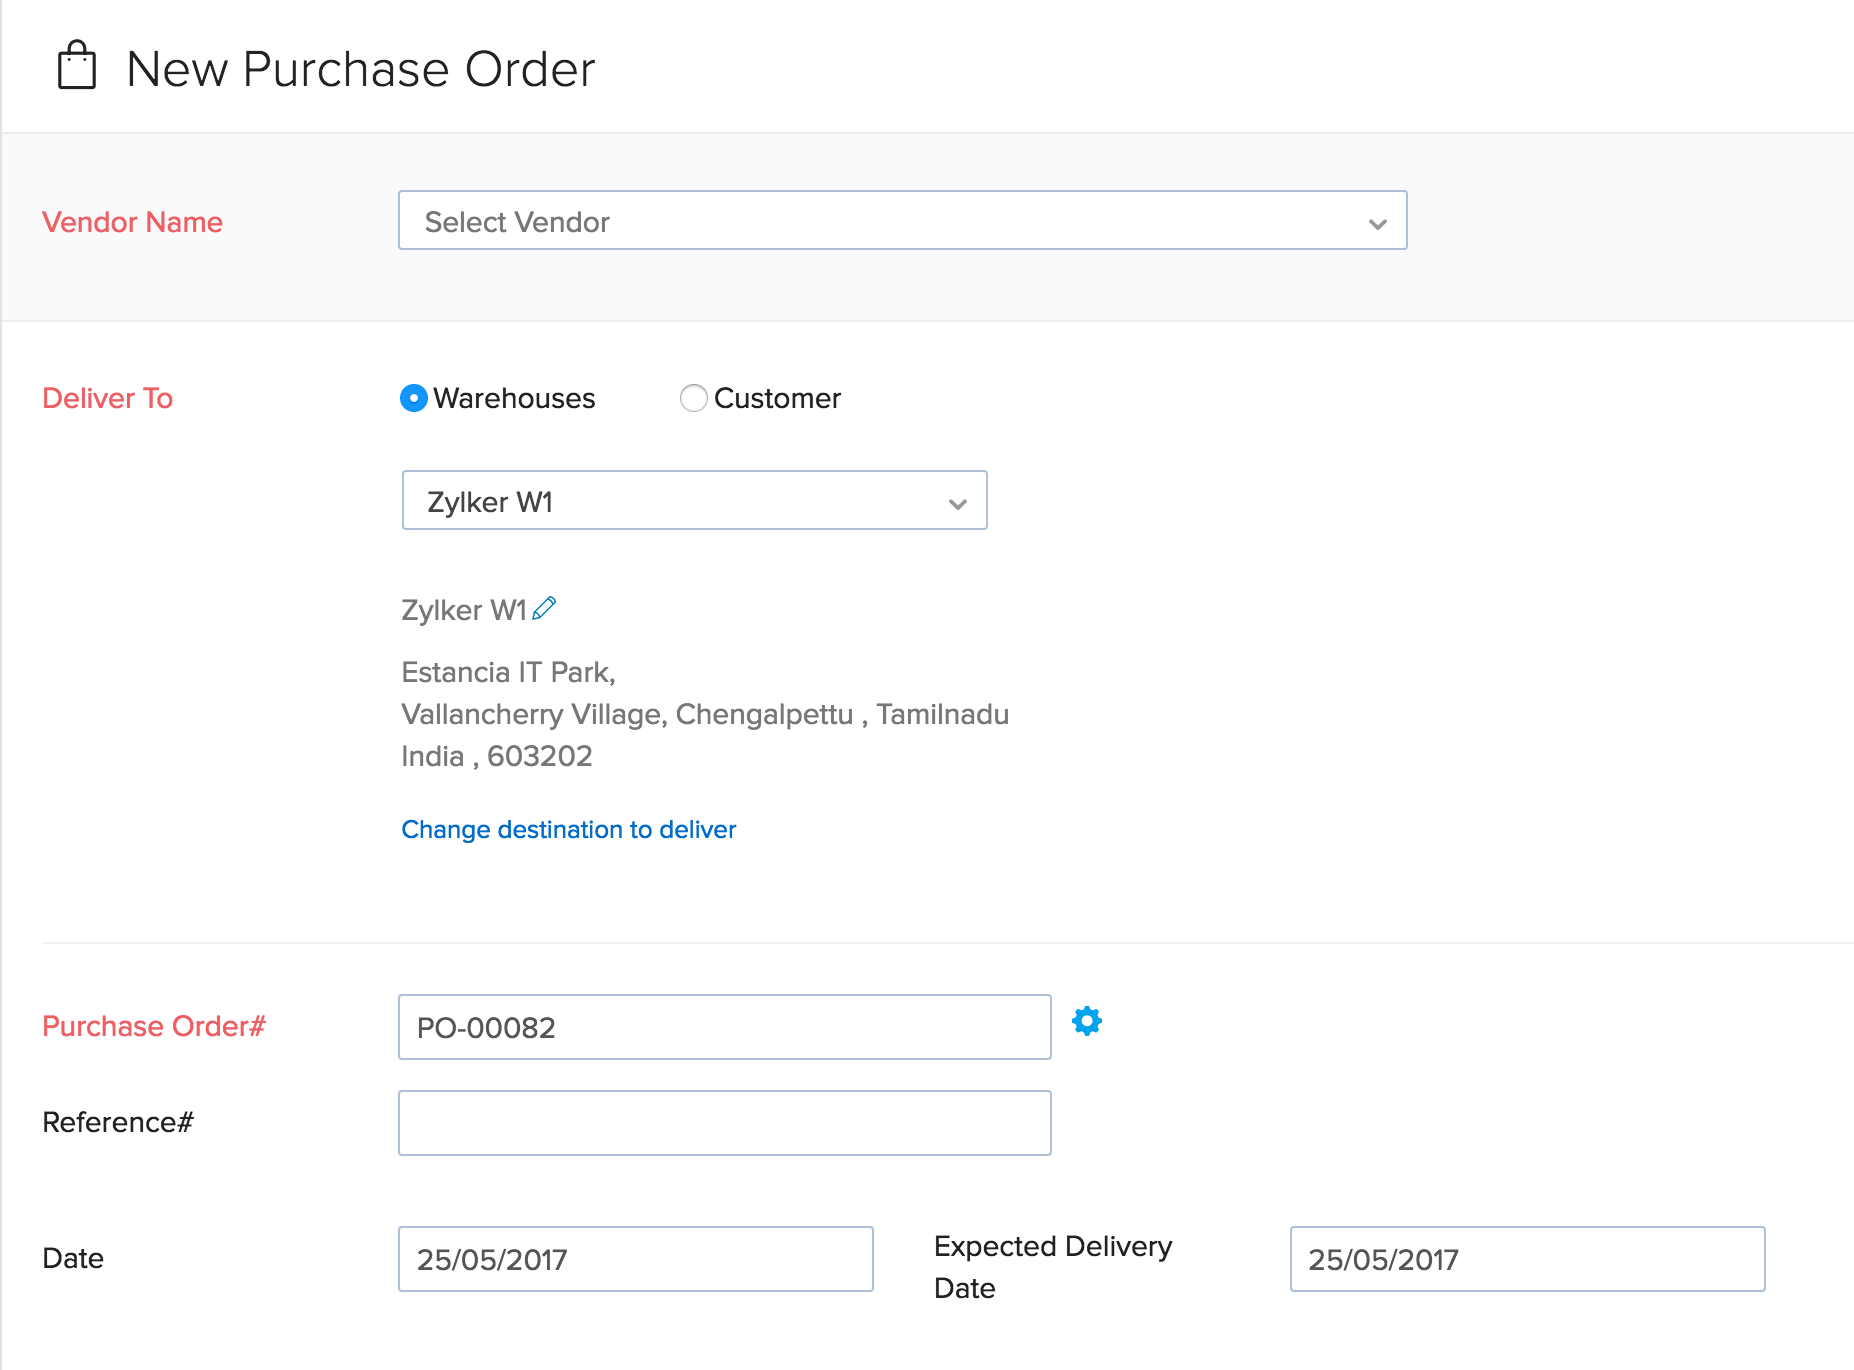Image resolution: width=1854 pixels, height=1370 pixels.
Task: Click the New Purchase Order title
Action: click(x=359, y=68)
